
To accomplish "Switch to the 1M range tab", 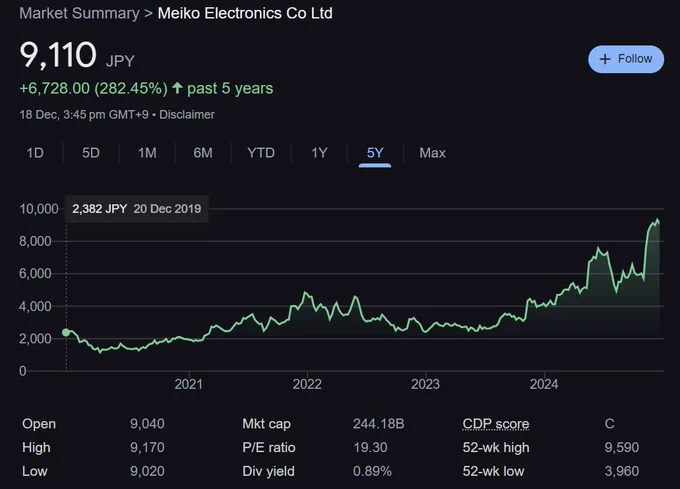I will [x=147, y=153].
